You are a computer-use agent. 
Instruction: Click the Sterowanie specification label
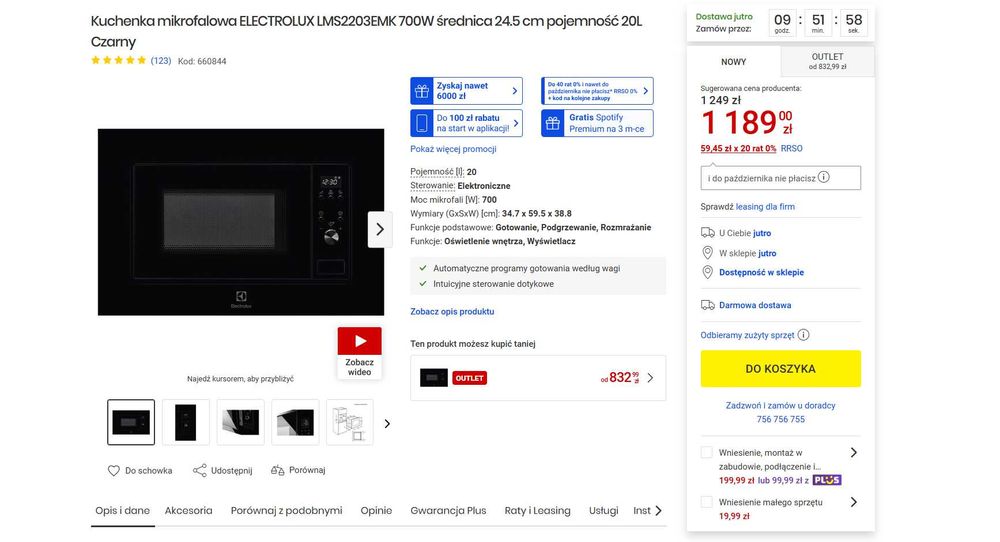432,186
